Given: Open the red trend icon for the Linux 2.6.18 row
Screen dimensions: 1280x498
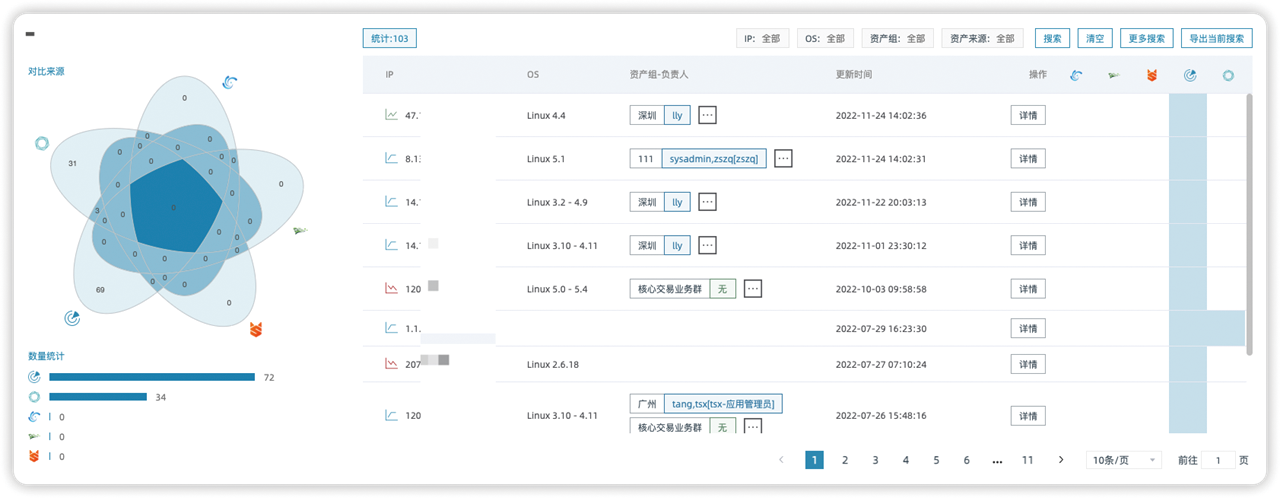Looking at the screenshot, I should click(391, 363).
